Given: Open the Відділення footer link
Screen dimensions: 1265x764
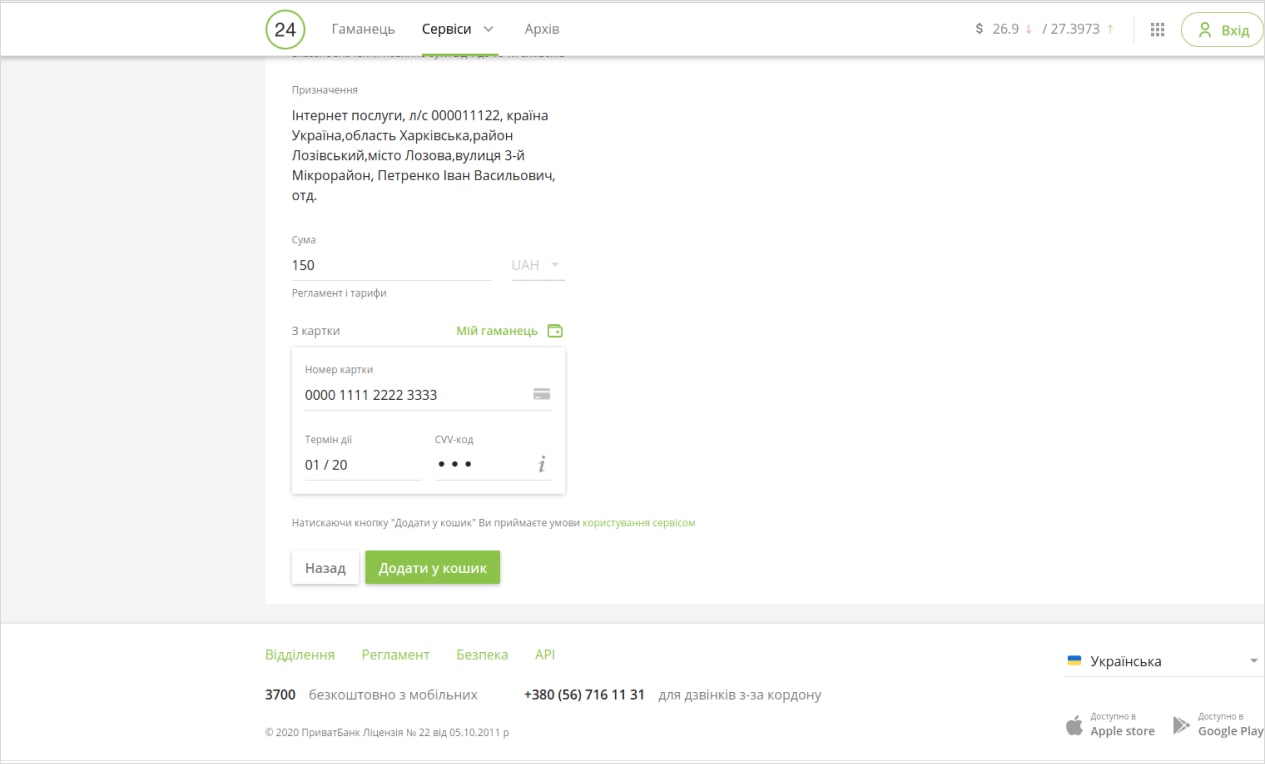Looking at the screenshot, I should [x=300, y=655].
